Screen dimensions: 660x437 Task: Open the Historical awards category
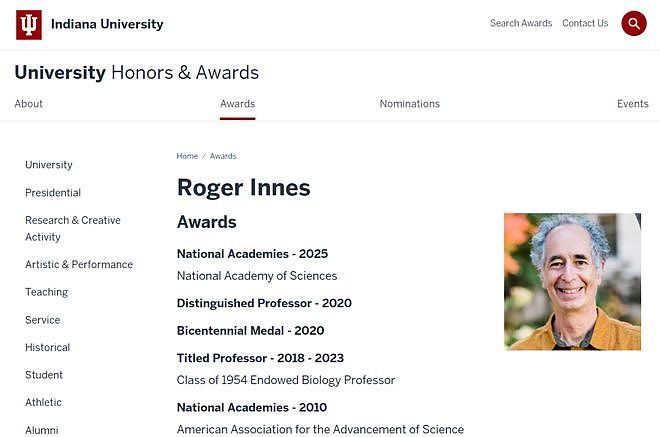[x=48, y=347]
